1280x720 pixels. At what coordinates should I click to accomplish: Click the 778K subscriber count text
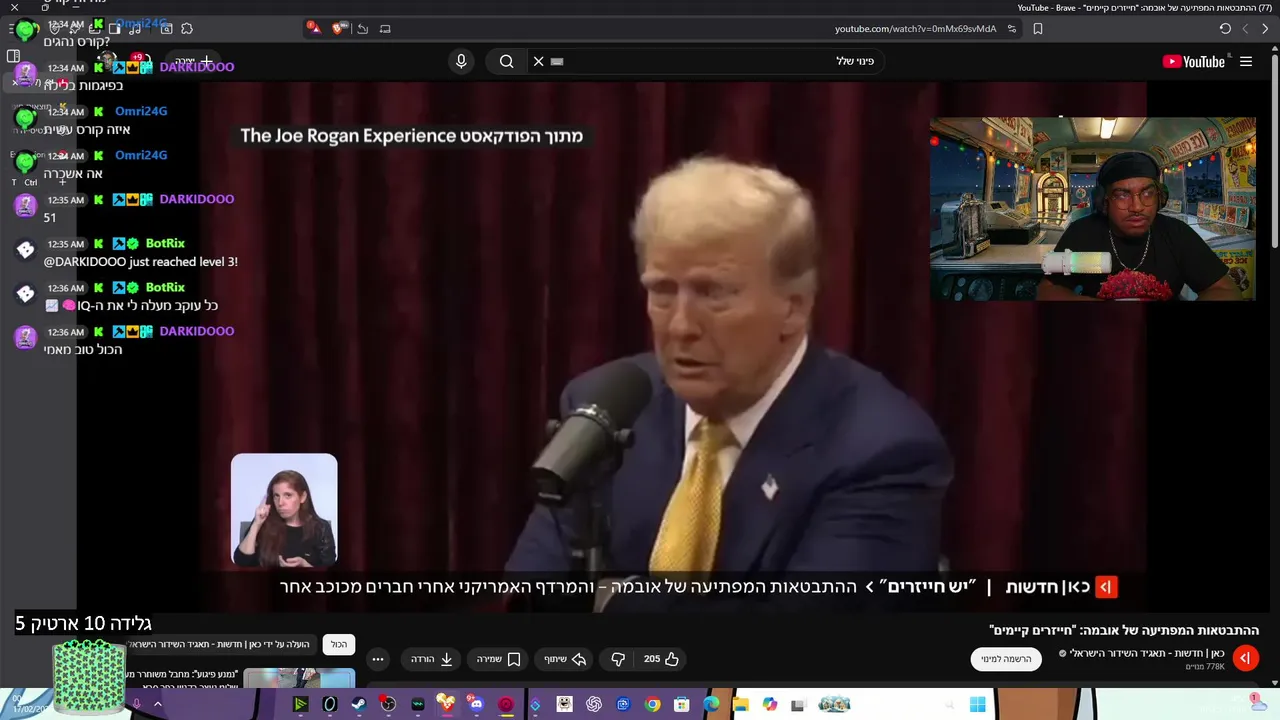click(1205, 667)
